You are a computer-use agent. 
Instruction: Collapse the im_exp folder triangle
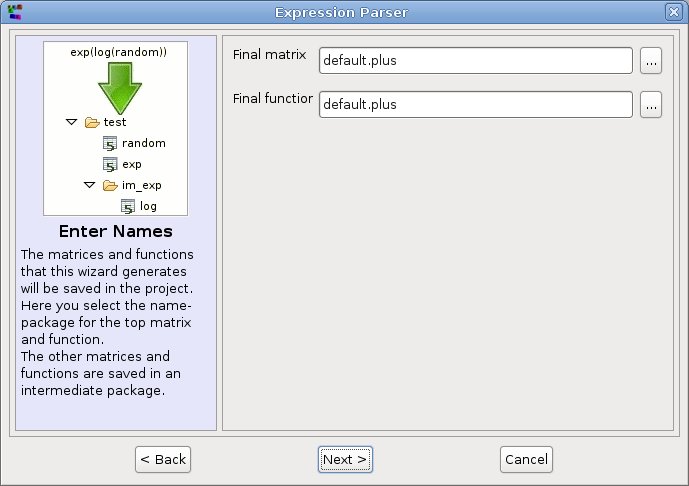pos(89,185)
